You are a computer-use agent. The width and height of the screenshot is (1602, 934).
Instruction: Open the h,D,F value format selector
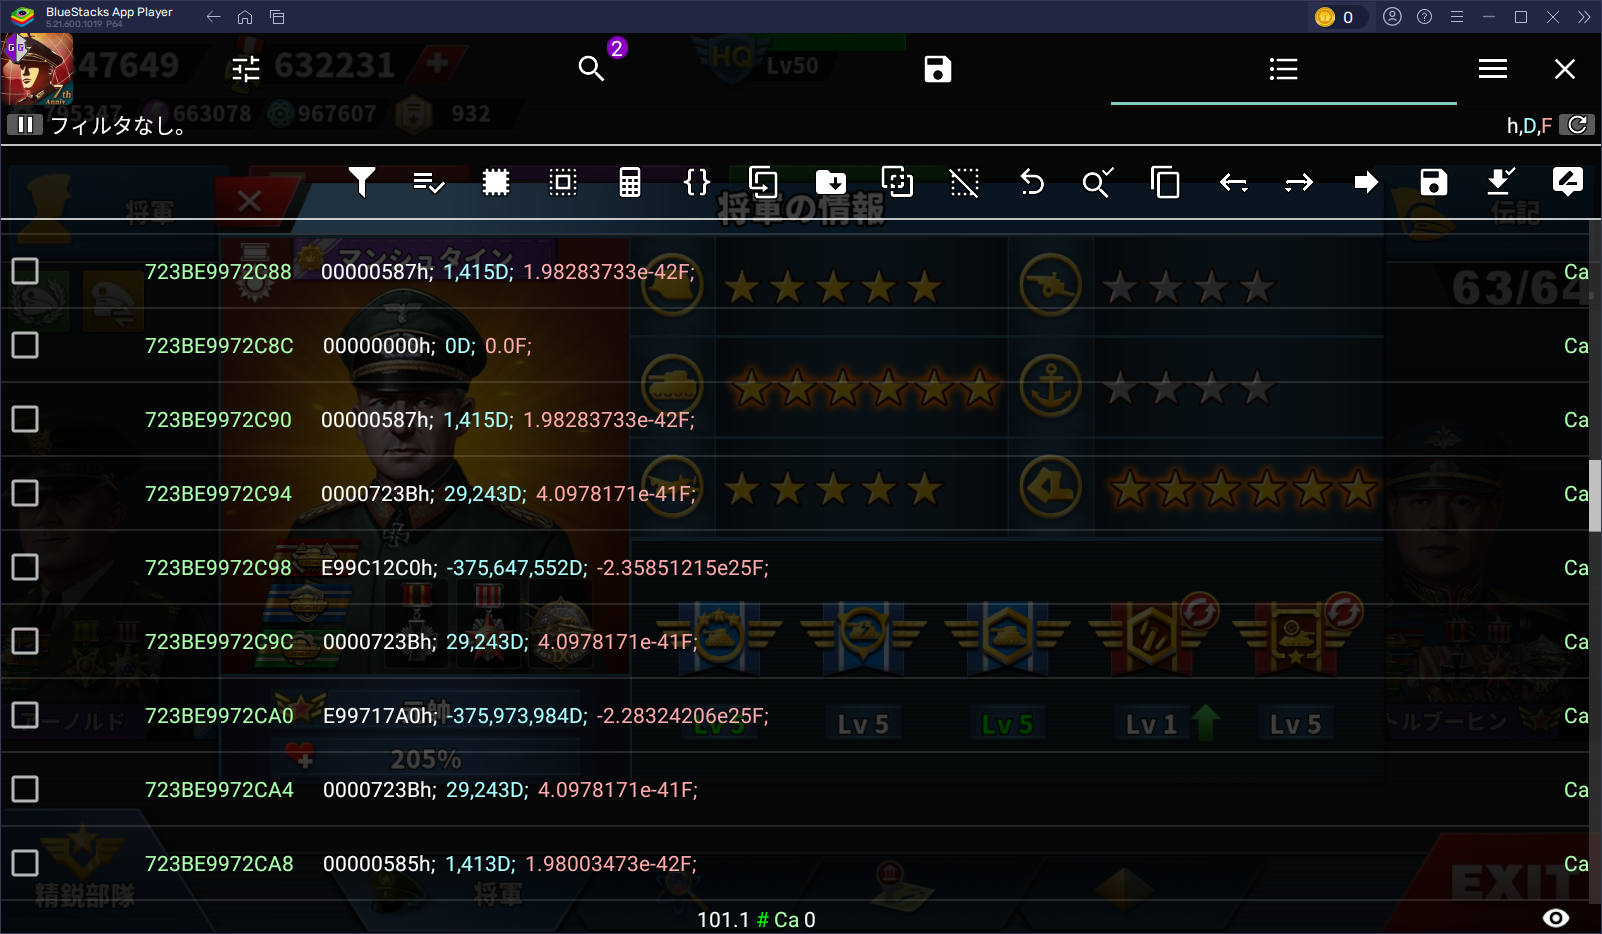(x=1528, y=125)
